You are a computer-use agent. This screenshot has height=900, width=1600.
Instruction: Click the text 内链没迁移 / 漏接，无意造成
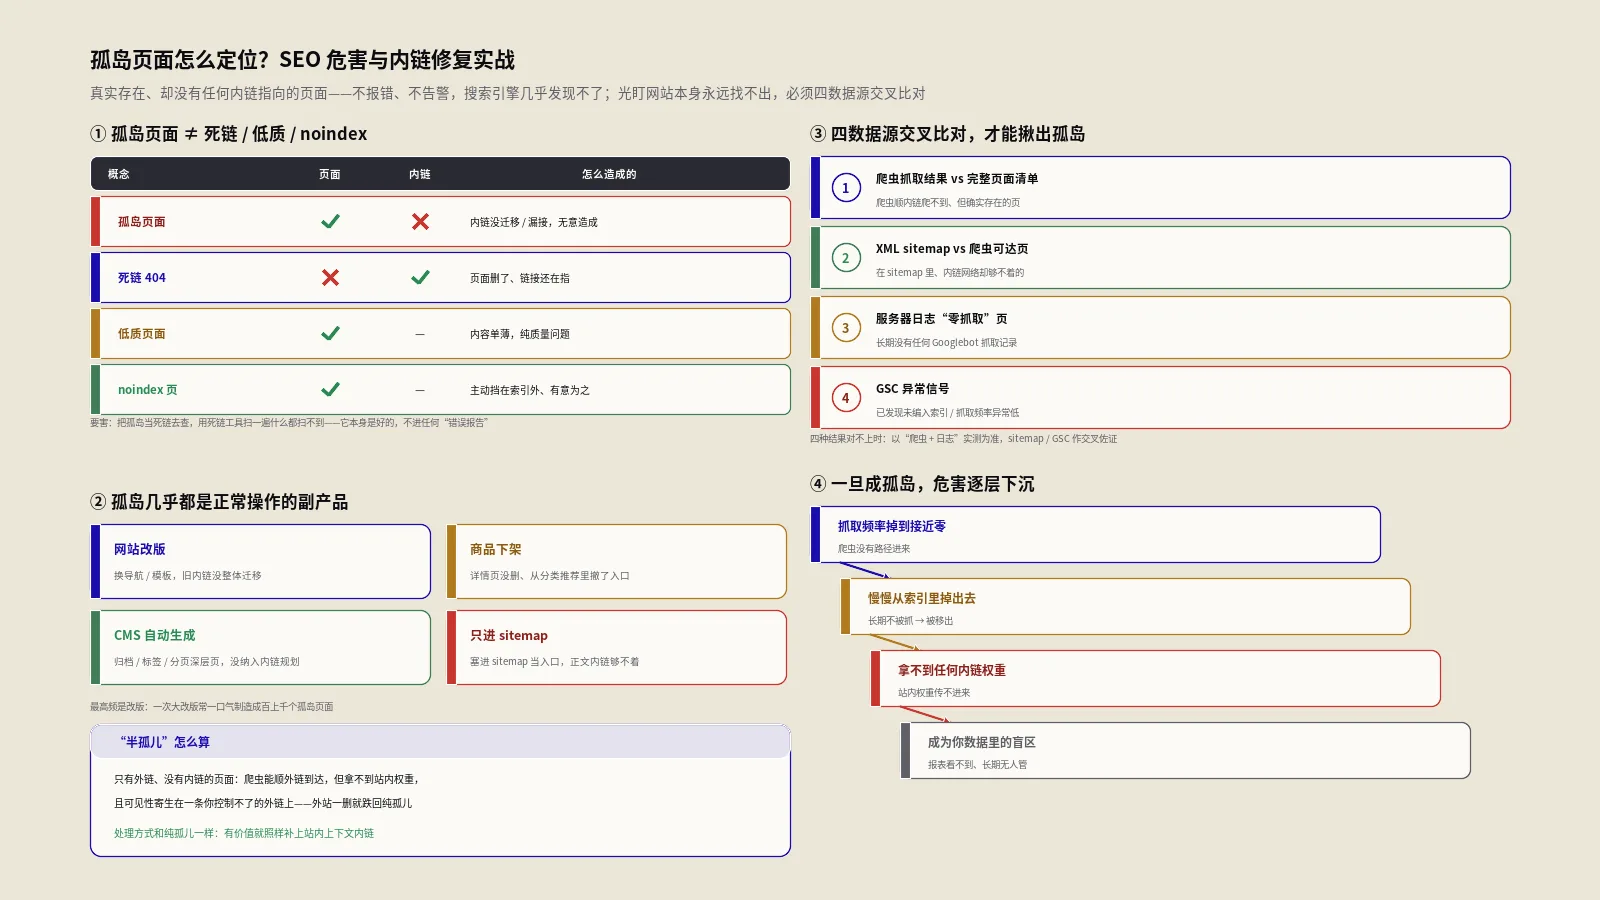point(534,222)
